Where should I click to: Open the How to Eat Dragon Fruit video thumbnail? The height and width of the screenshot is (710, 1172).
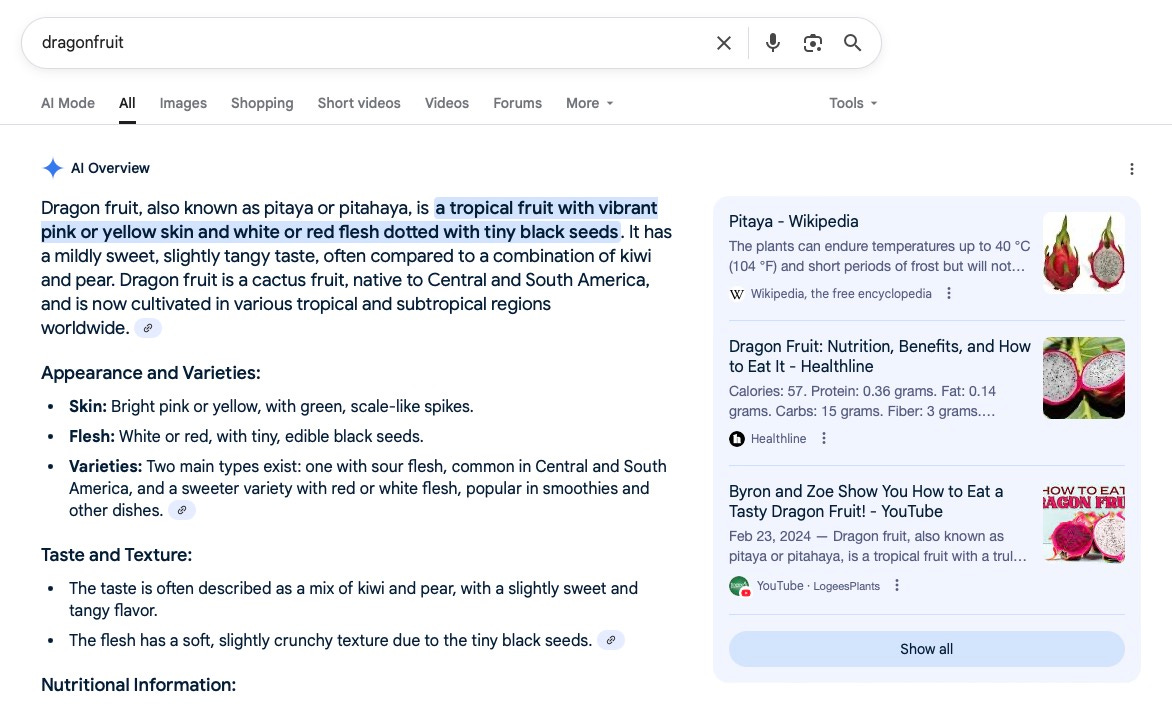point(1083,523)
